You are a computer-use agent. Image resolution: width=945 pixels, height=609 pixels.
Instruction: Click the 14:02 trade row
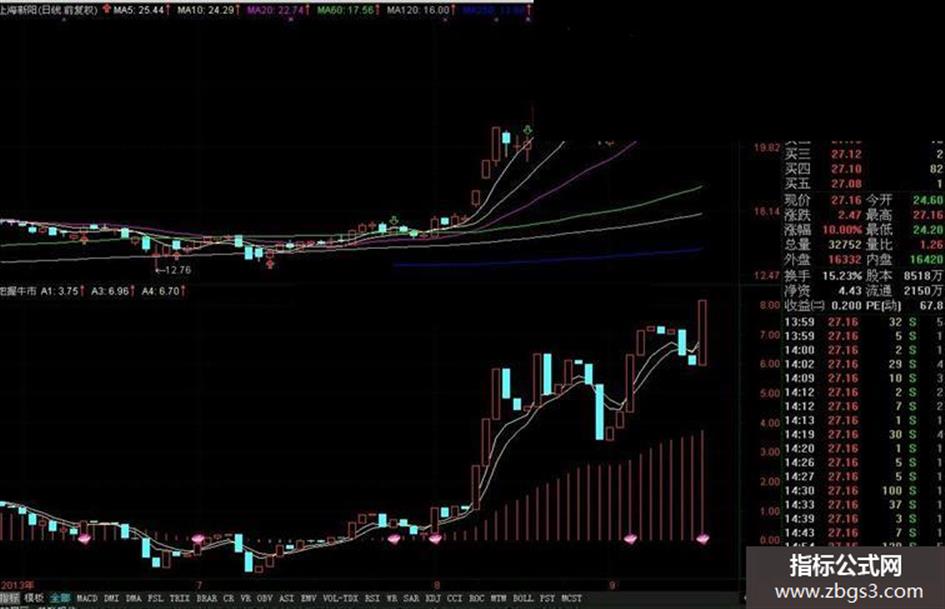[x=864, y=364]
